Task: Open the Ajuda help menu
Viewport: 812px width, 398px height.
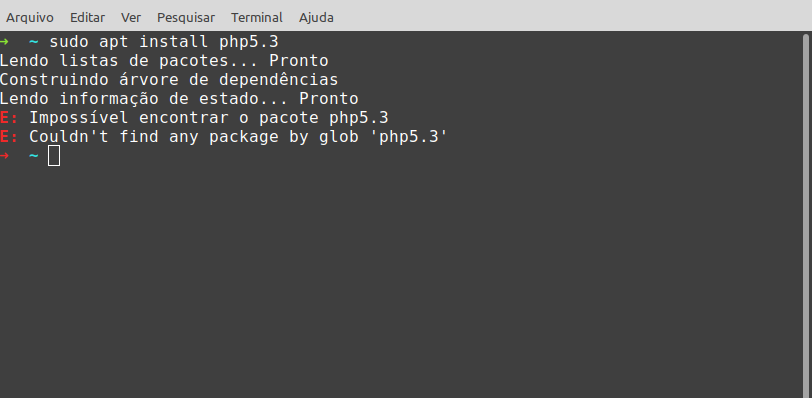Action: (x=316, y=18)
